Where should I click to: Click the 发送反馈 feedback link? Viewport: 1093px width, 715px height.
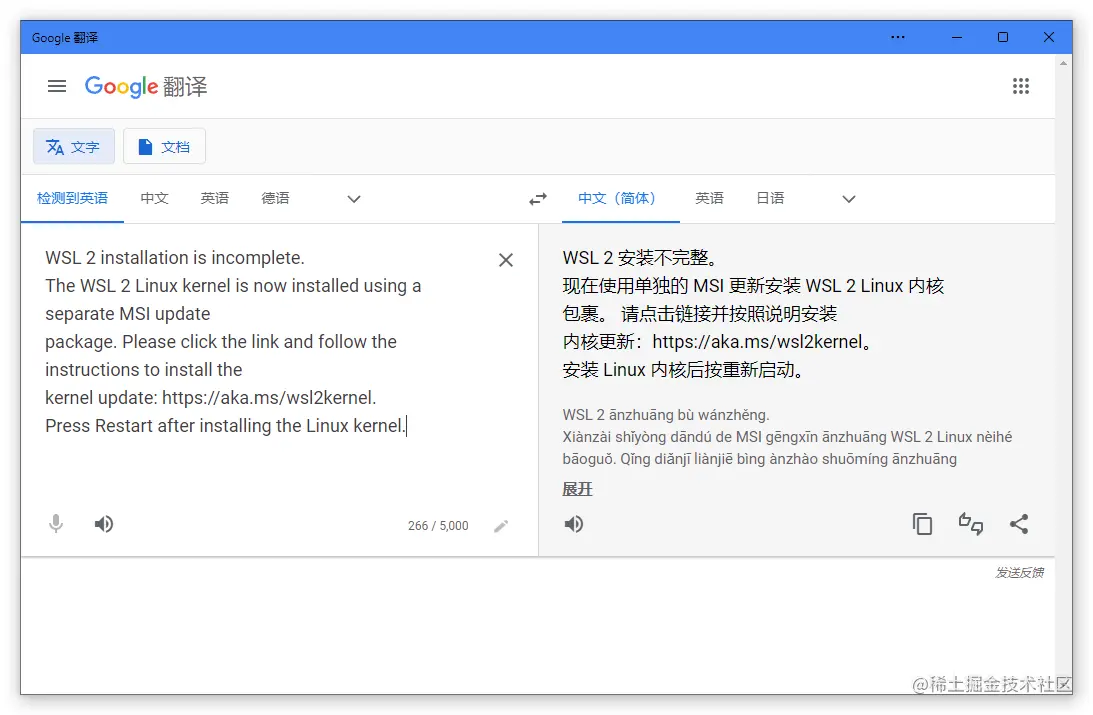pos(1019,573)
